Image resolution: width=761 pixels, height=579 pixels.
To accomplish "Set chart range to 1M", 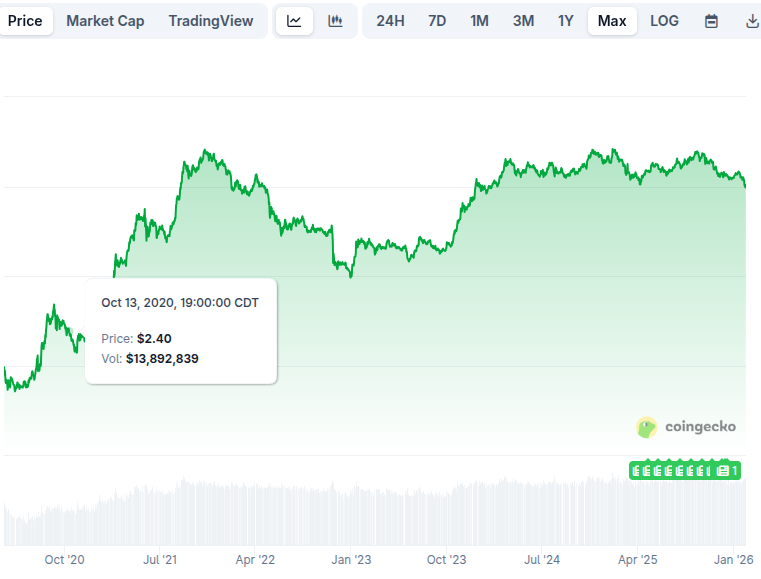I will 479,21.
